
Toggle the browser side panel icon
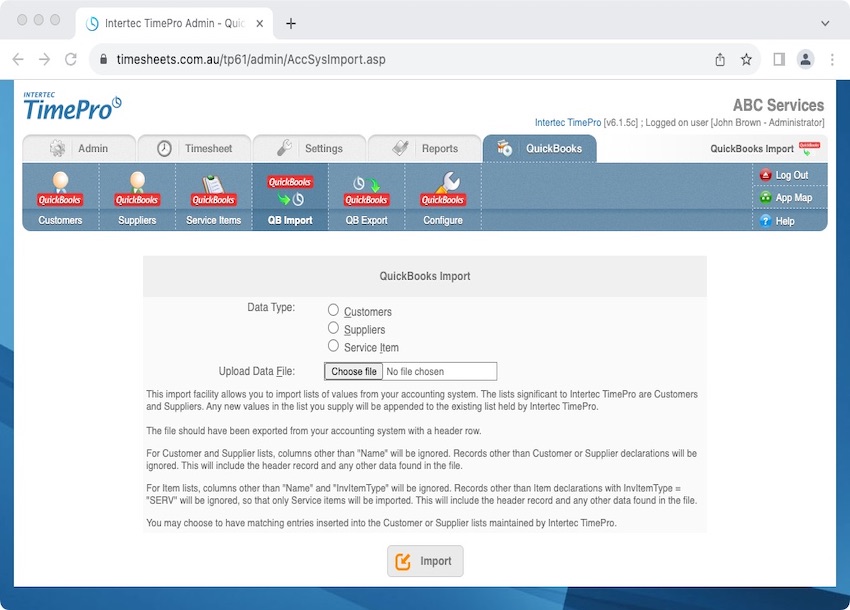coord(779,60)
